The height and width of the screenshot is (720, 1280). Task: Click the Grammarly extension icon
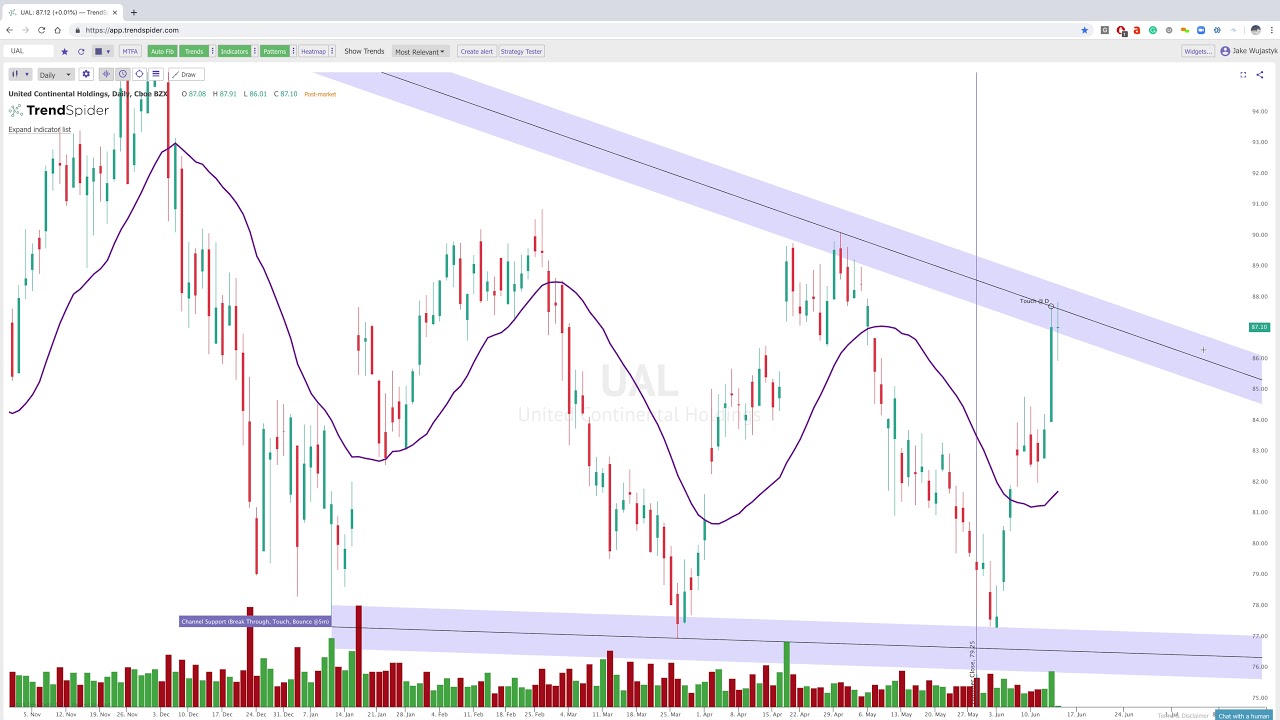point(1153,30)
